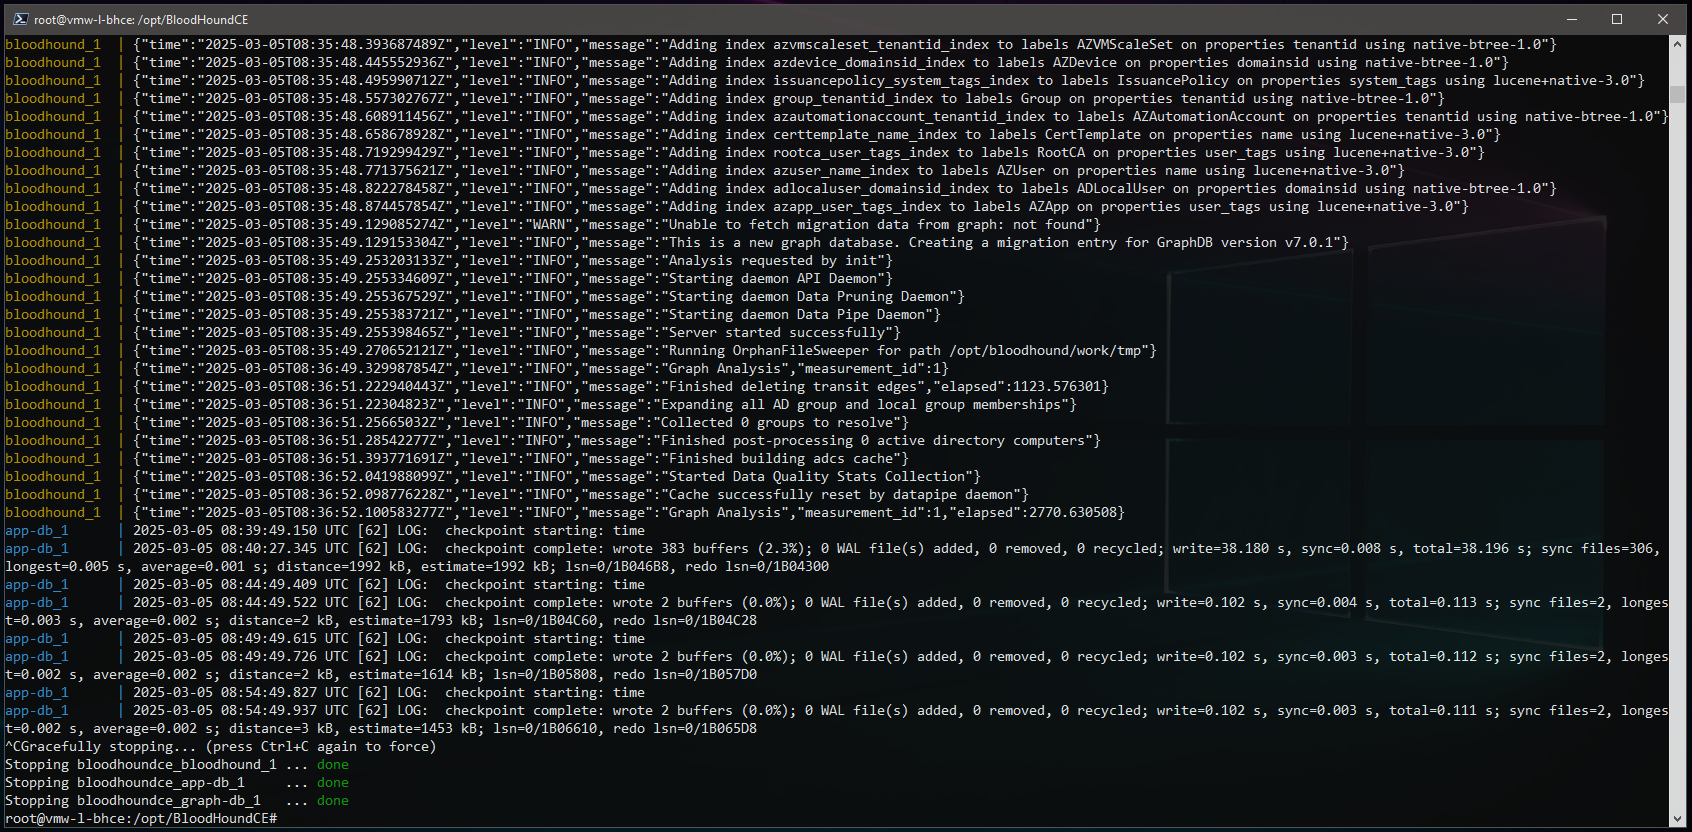Click the azuser_name_index log line

click(705, 171)
